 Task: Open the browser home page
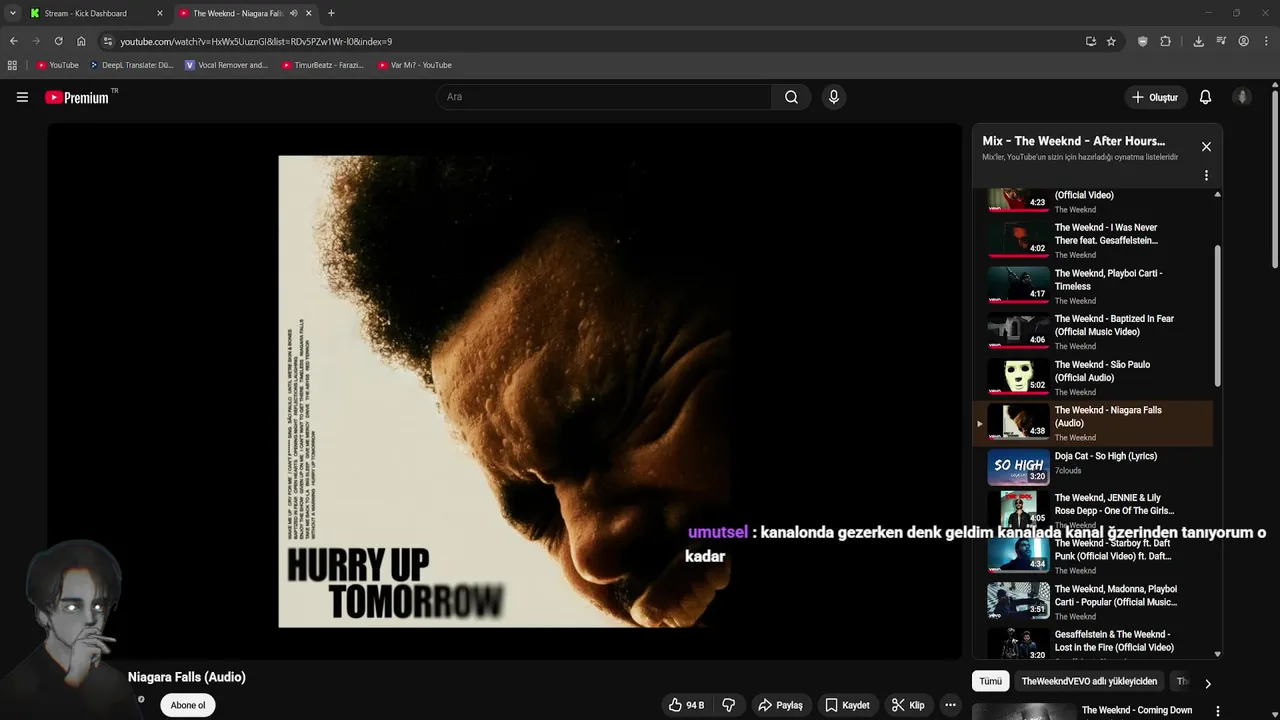pos(81,41)
